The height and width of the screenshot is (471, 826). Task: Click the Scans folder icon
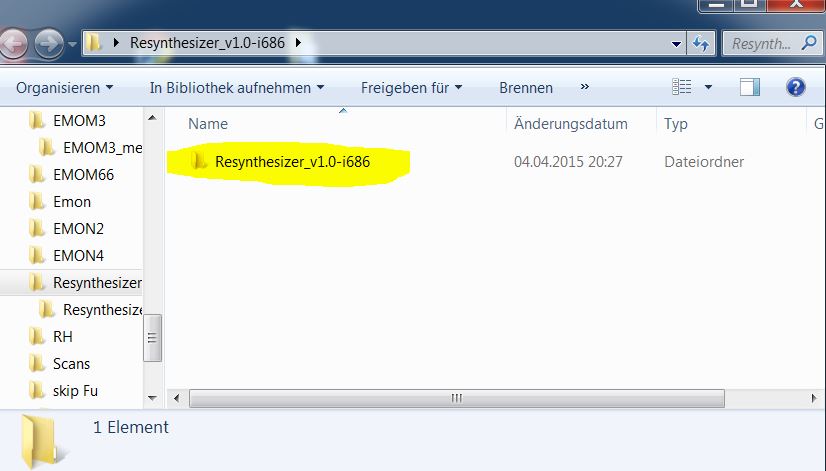(36, 364)
